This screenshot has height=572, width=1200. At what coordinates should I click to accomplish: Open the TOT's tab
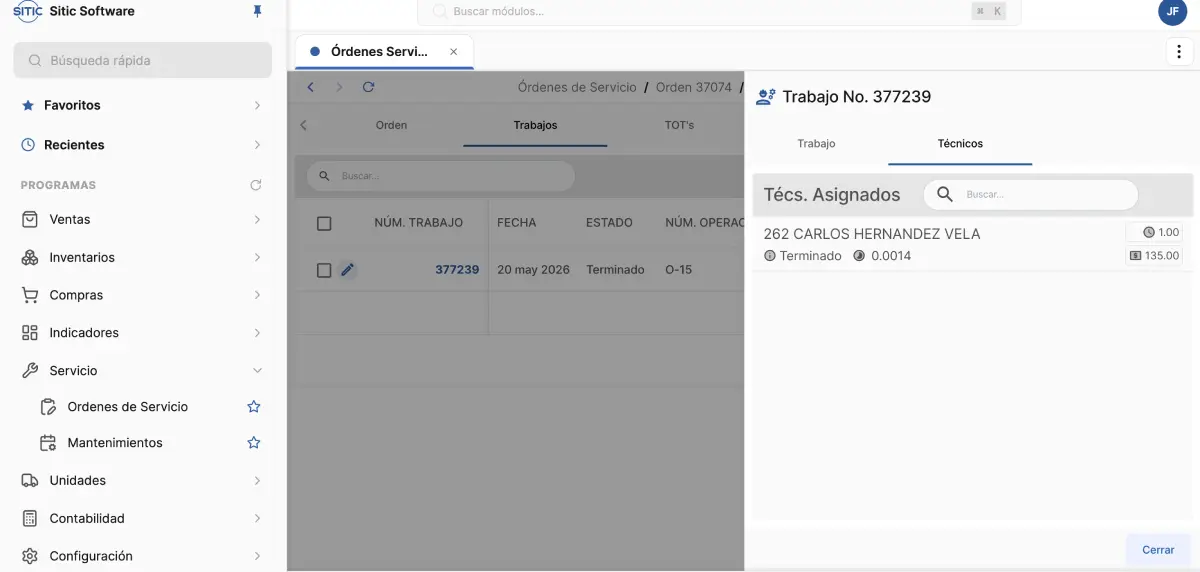pos(679,125)
